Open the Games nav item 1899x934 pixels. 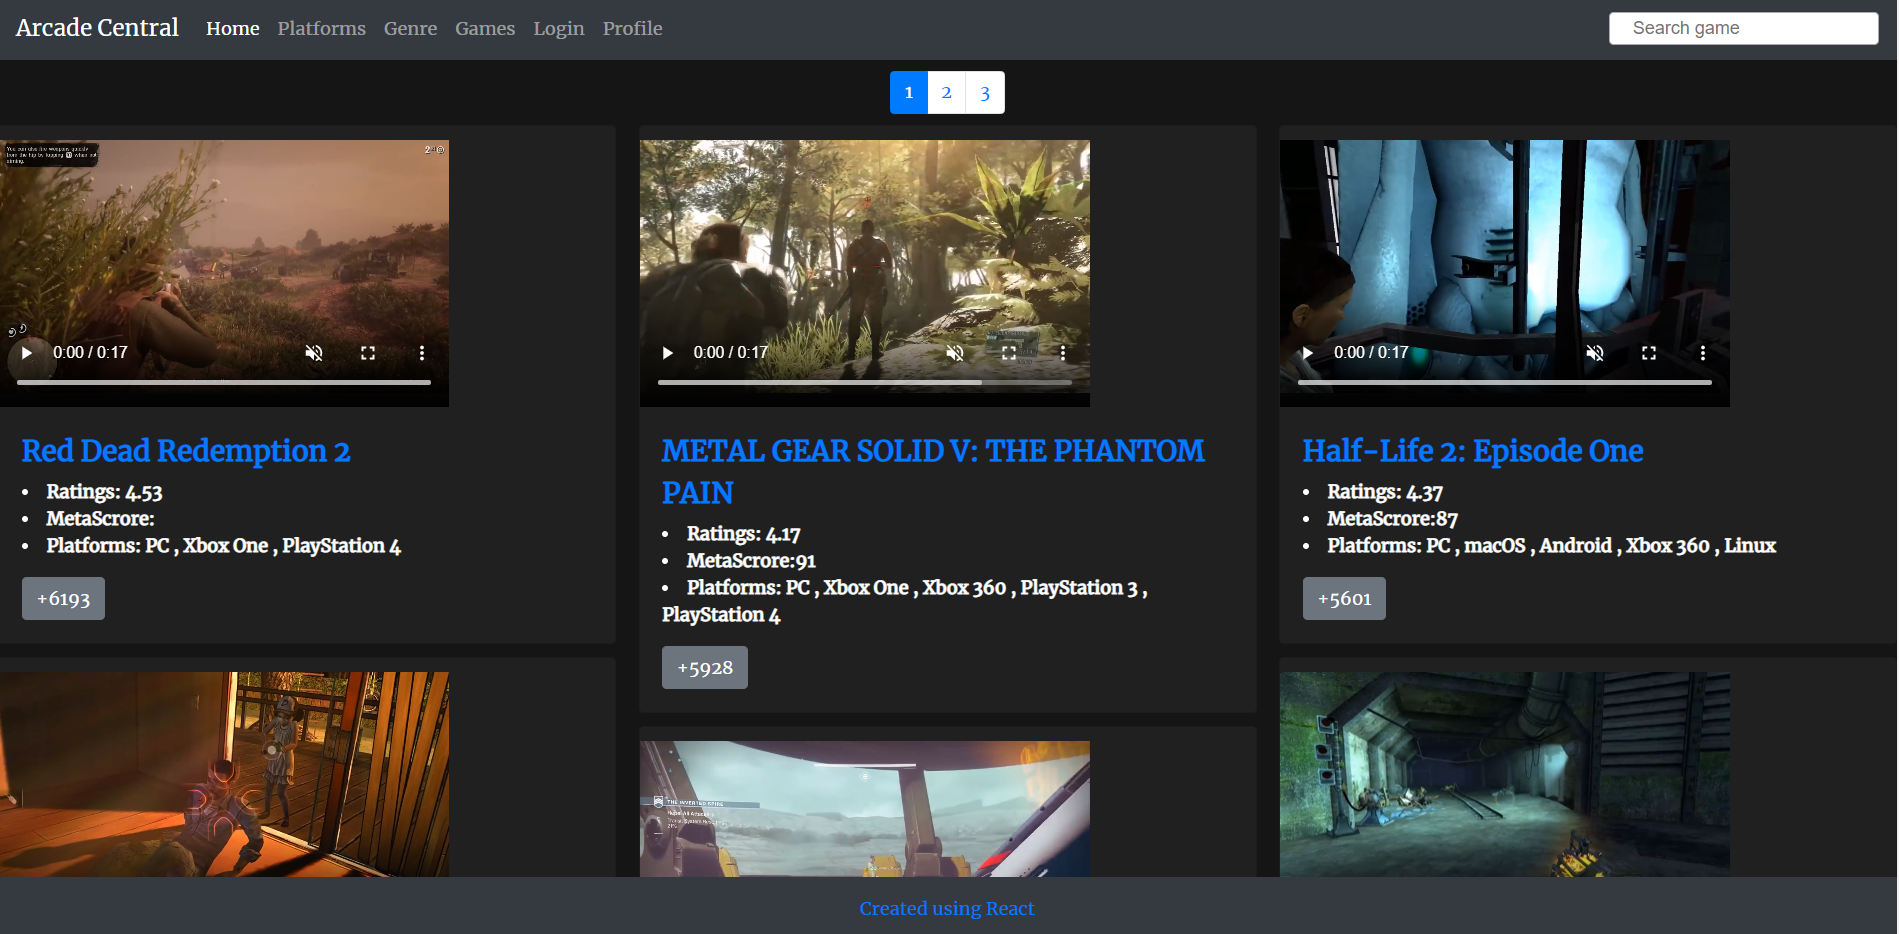point(485,29)
